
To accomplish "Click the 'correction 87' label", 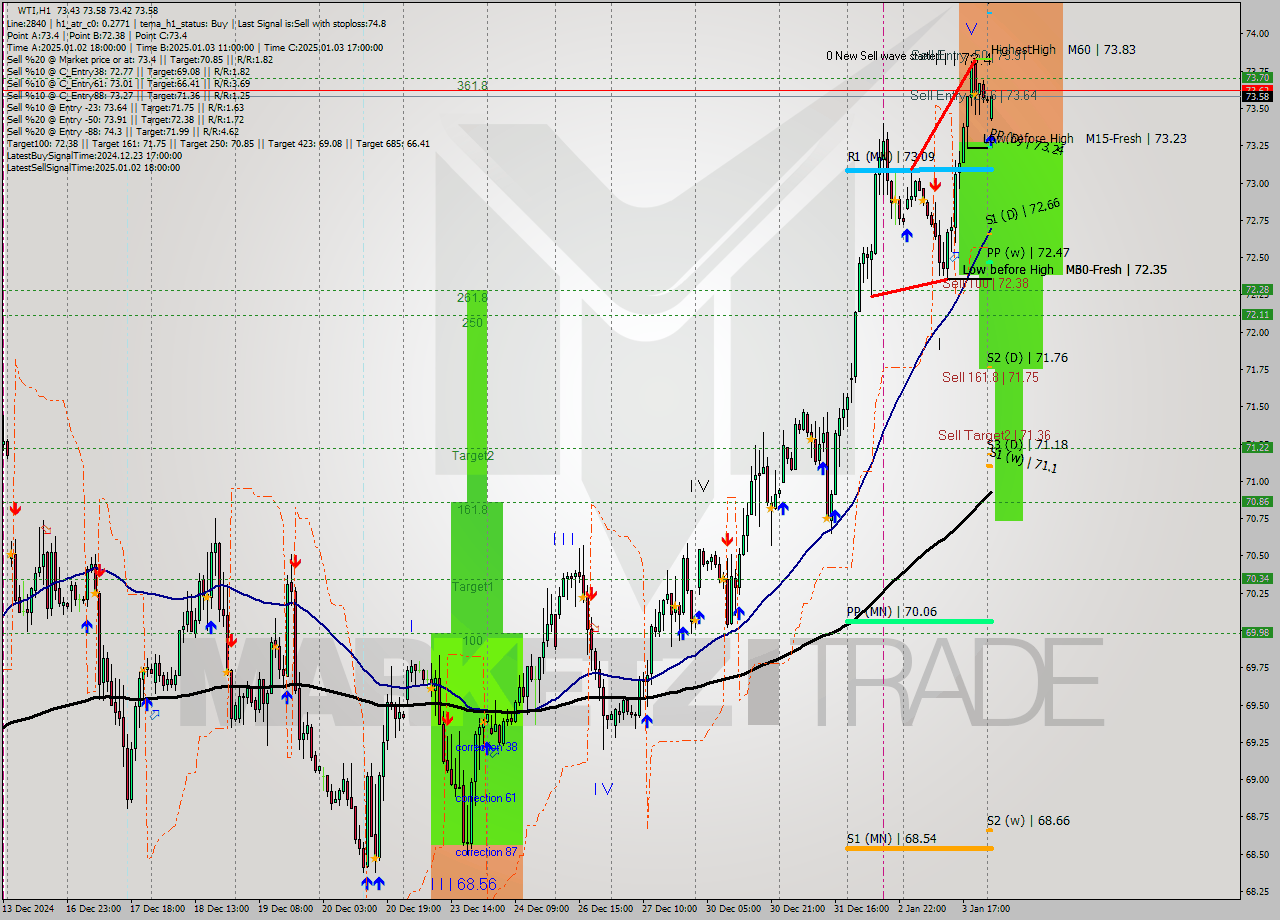I will tap(486, 852).
